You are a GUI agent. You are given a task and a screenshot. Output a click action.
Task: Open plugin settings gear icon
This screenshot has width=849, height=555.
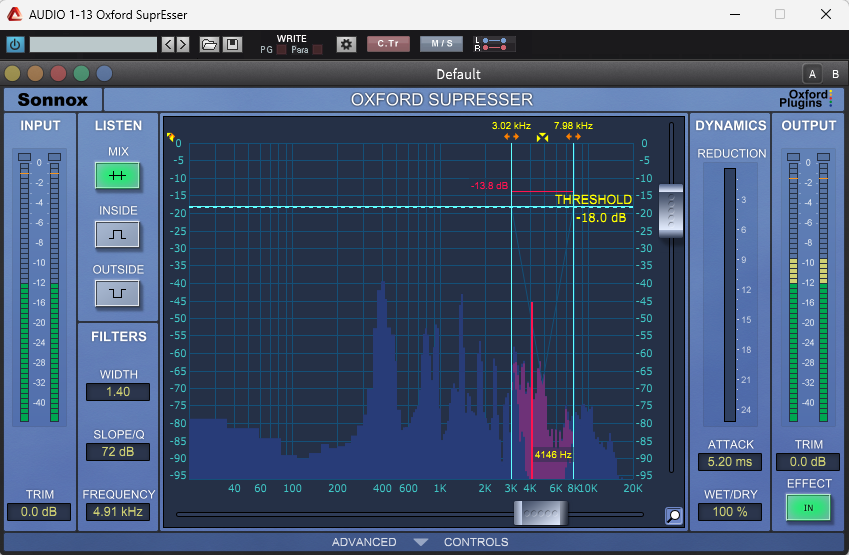347,44
